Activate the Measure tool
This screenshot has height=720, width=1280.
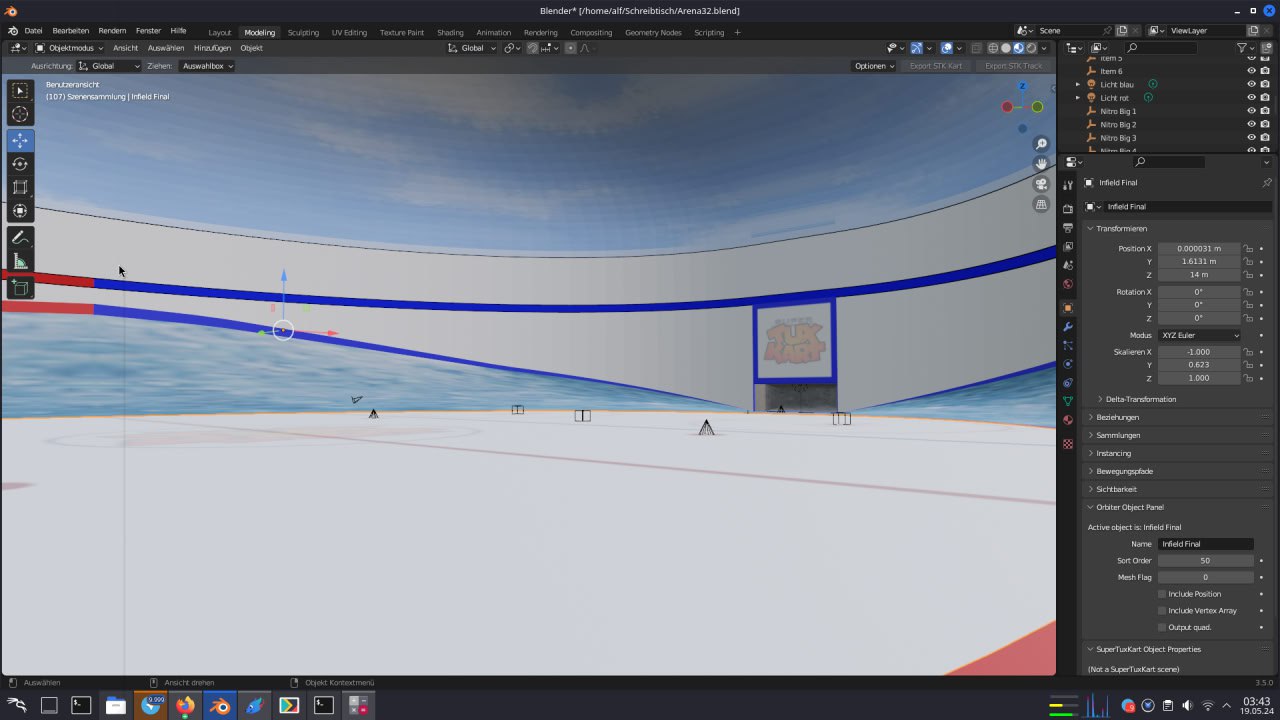pyautogui.click(x=20, y=262)
